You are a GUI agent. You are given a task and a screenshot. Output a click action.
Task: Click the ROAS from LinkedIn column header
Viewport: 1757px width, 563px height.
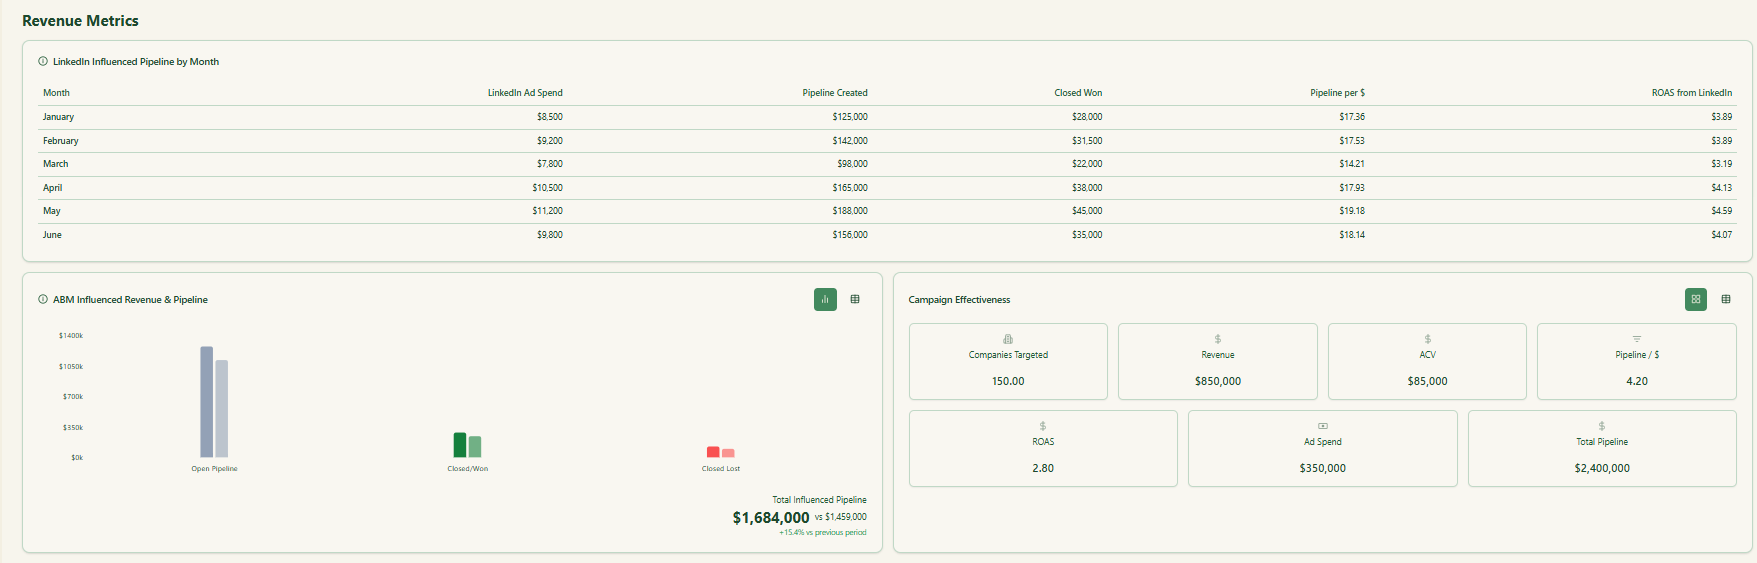(x=1692, y=93)
